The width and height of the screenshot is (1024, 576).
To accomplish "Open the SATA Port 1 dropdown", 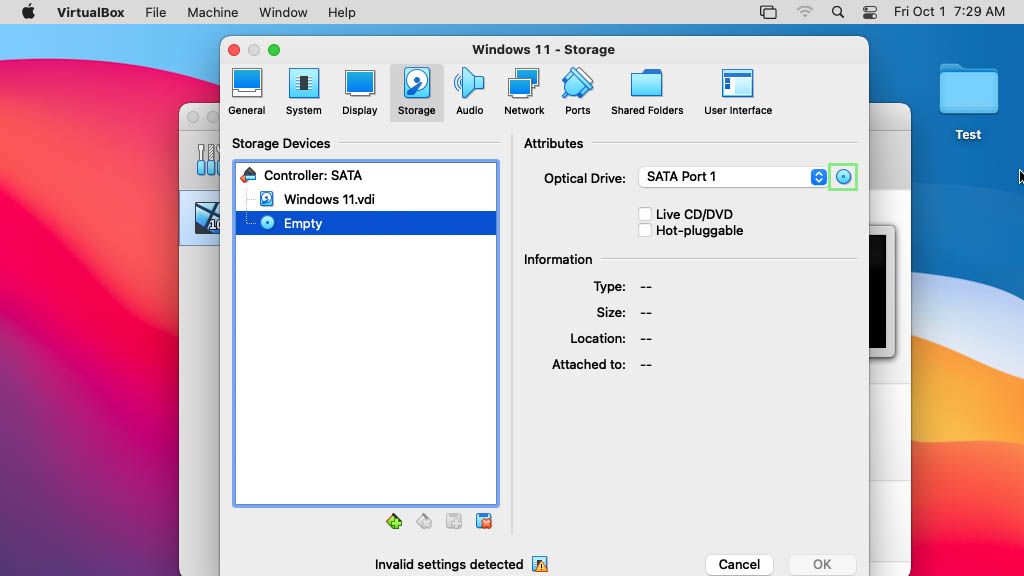I will click(x=818, y=176).
